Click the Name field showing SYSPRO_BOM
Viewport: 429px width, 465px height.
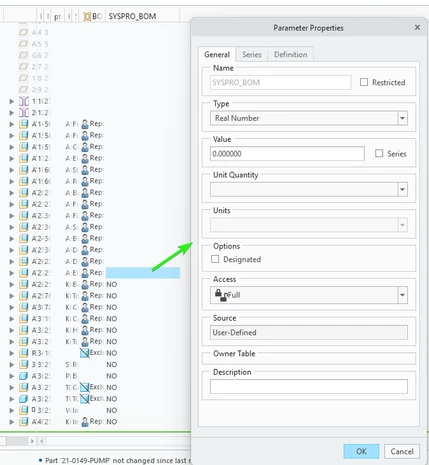[280, 82]
